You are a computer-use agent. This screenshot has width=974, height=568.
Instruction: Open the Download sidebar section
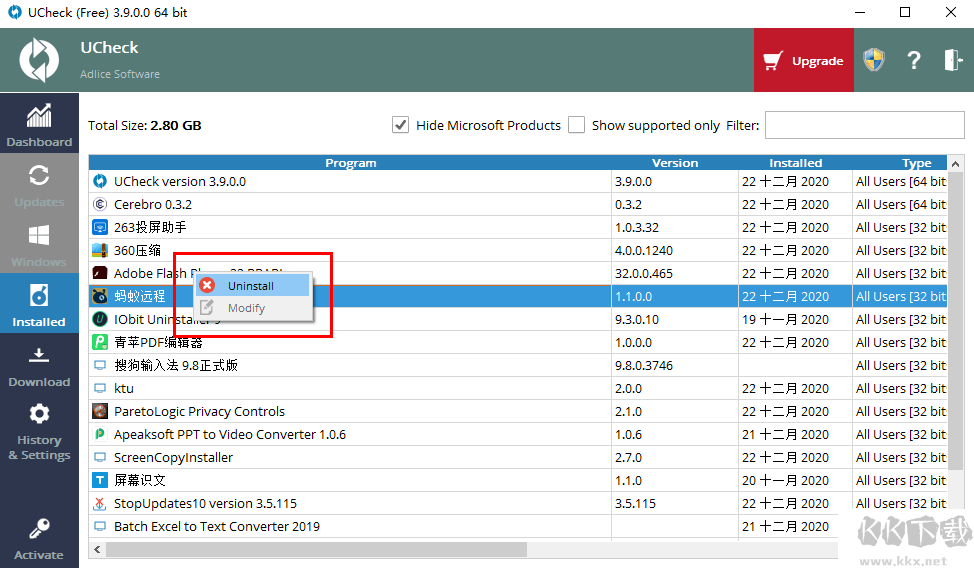[x=39, y=365]
